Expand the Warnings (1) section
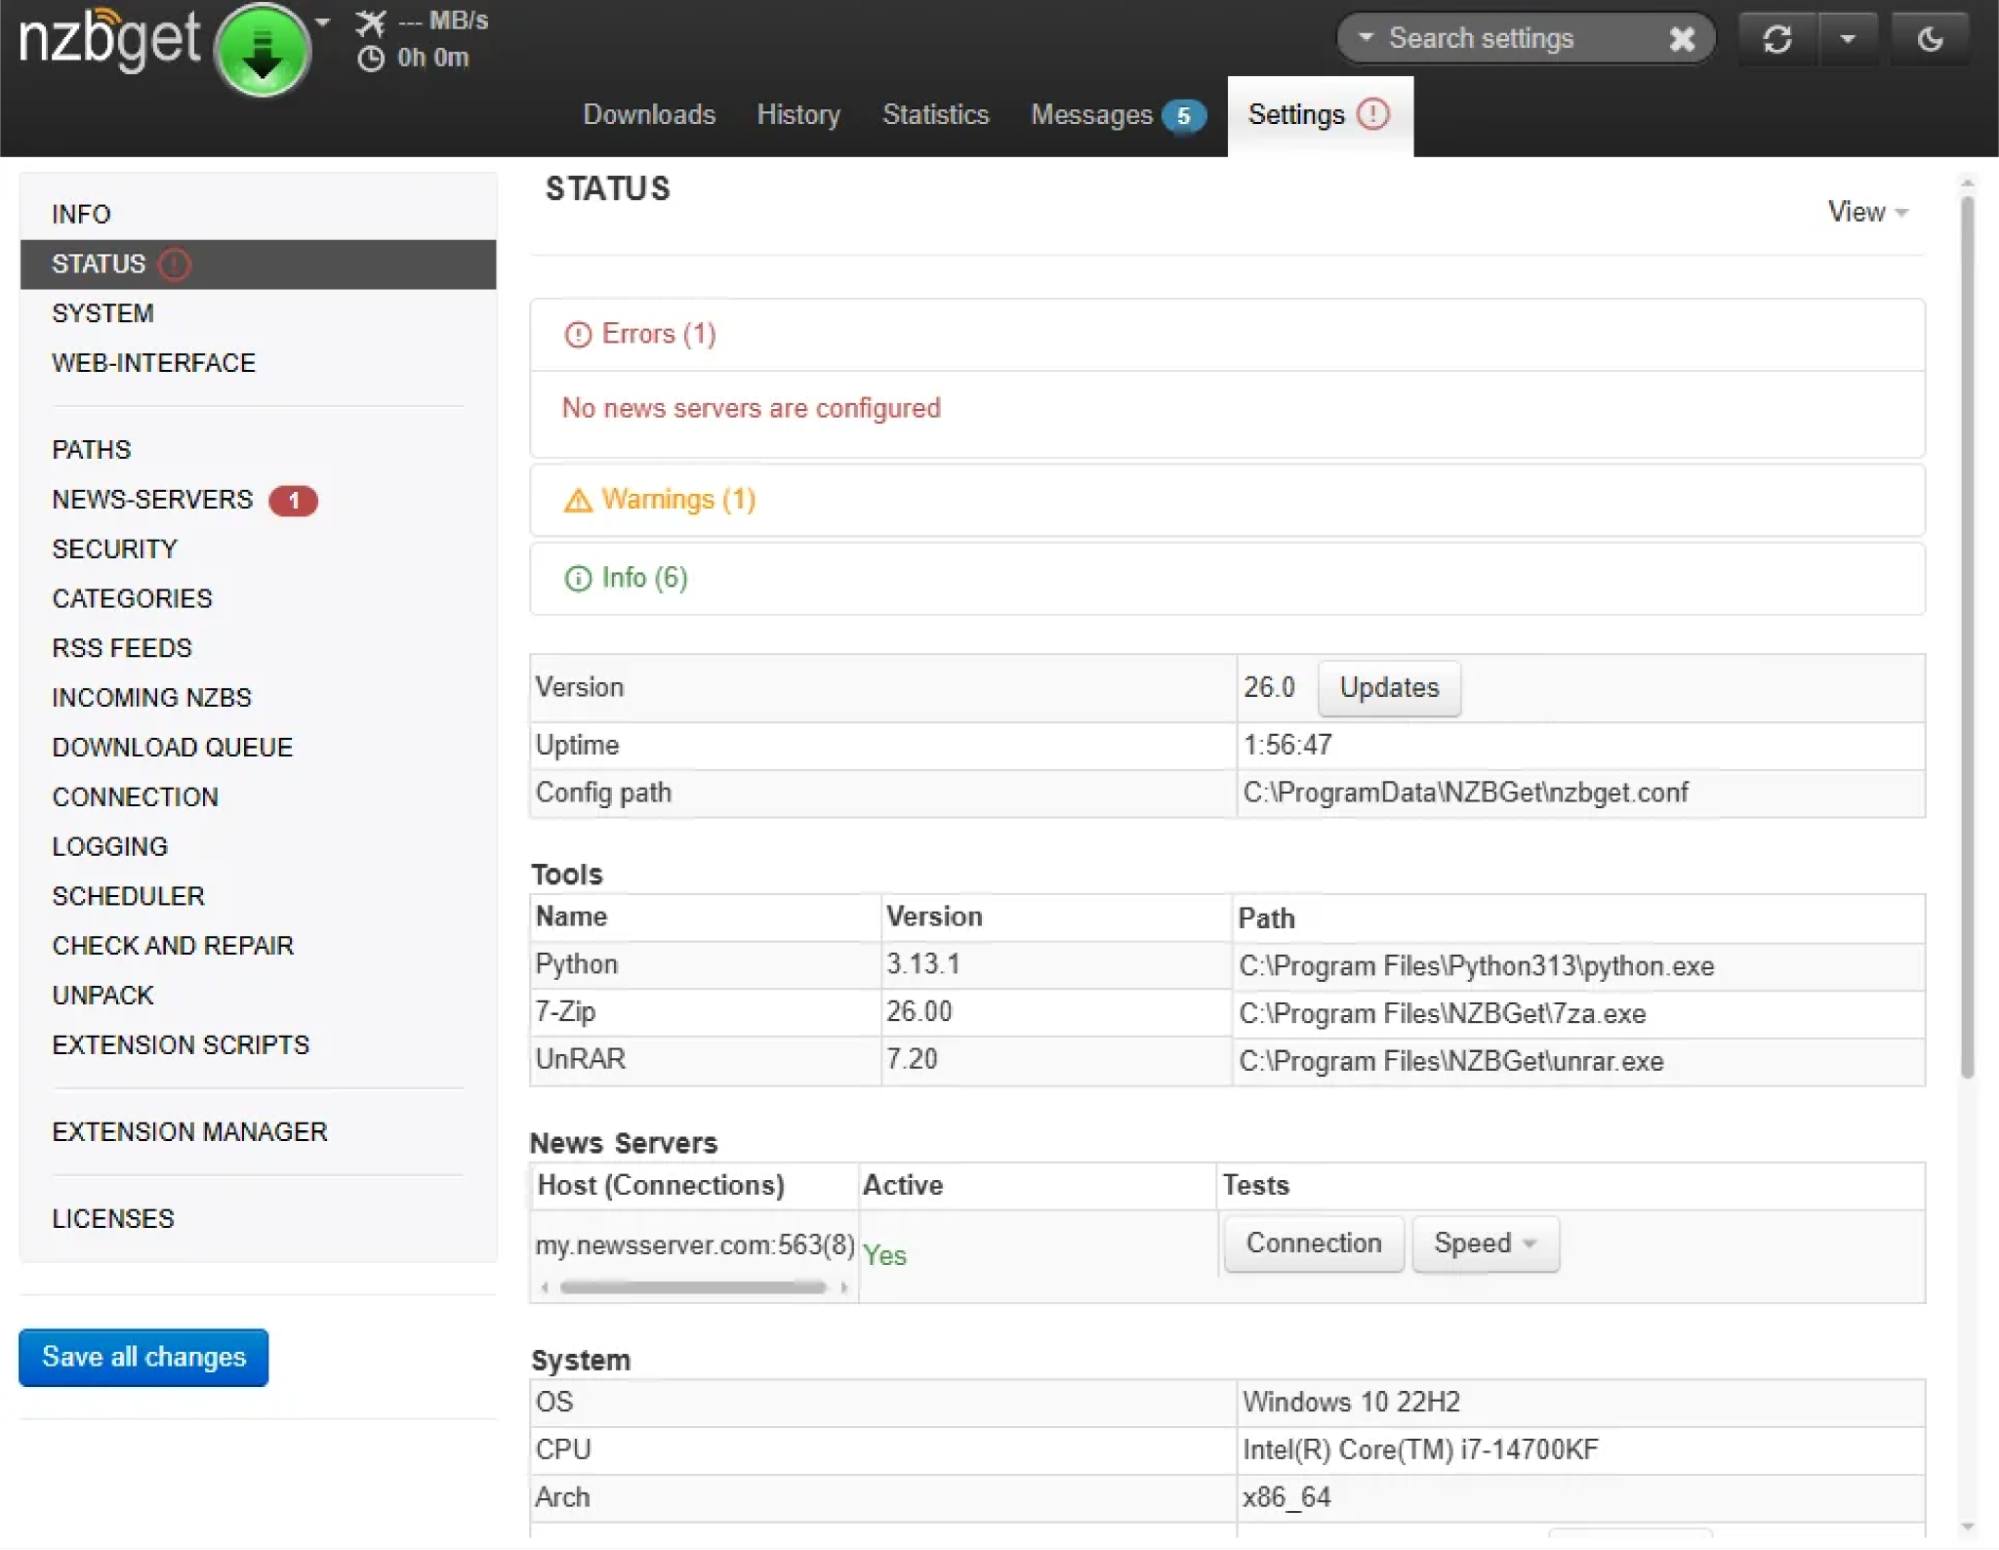This screenshot has height=1550, width=1999. (x=678, y=499)
